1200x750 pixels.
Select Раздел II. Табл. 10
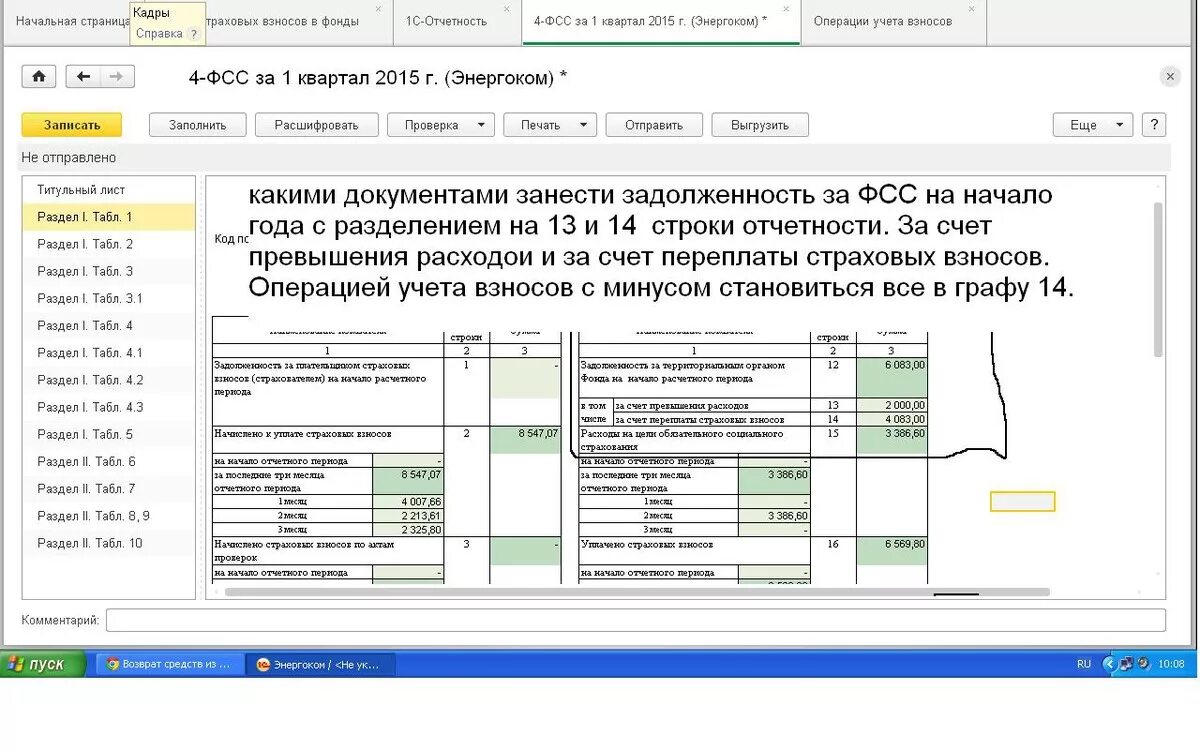pyautogui.click(x=108, y=543)
